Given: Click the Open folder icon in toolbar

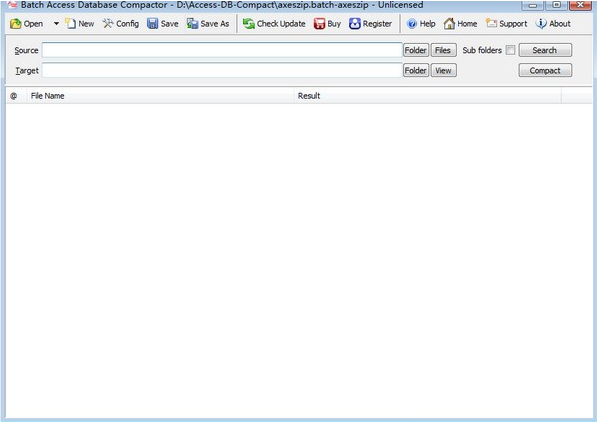Looking at the screenshot, I should point(16,24).
